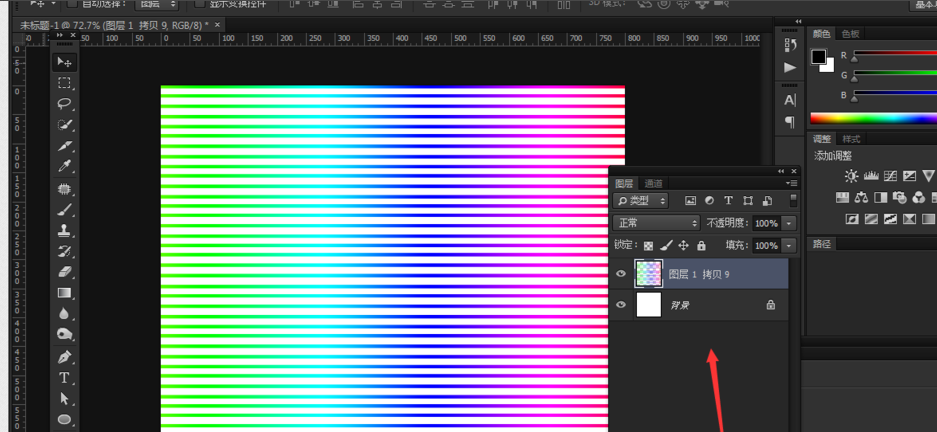
Task: Select the Horizontal Type tool
Action: 64,378
